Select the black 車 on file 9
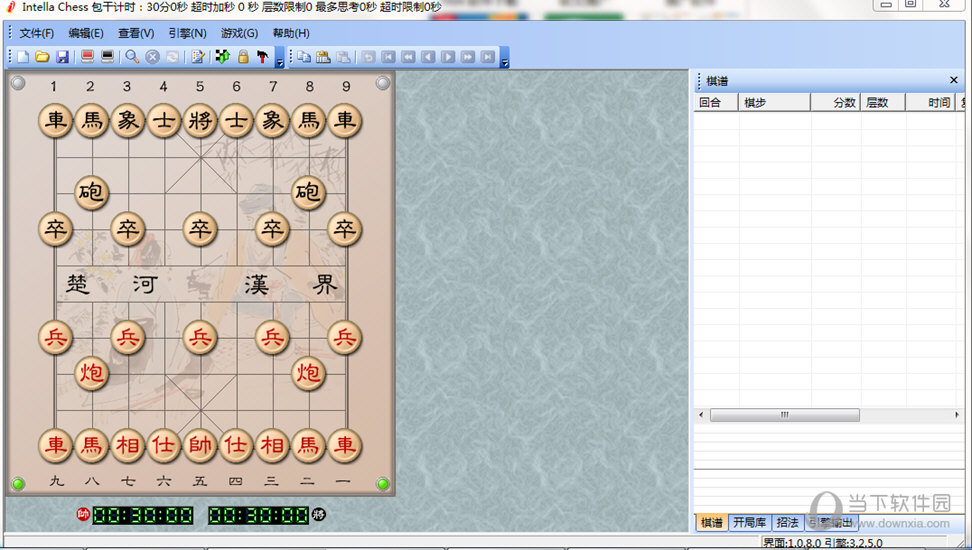The image size is (972, 550). (345, 120)
